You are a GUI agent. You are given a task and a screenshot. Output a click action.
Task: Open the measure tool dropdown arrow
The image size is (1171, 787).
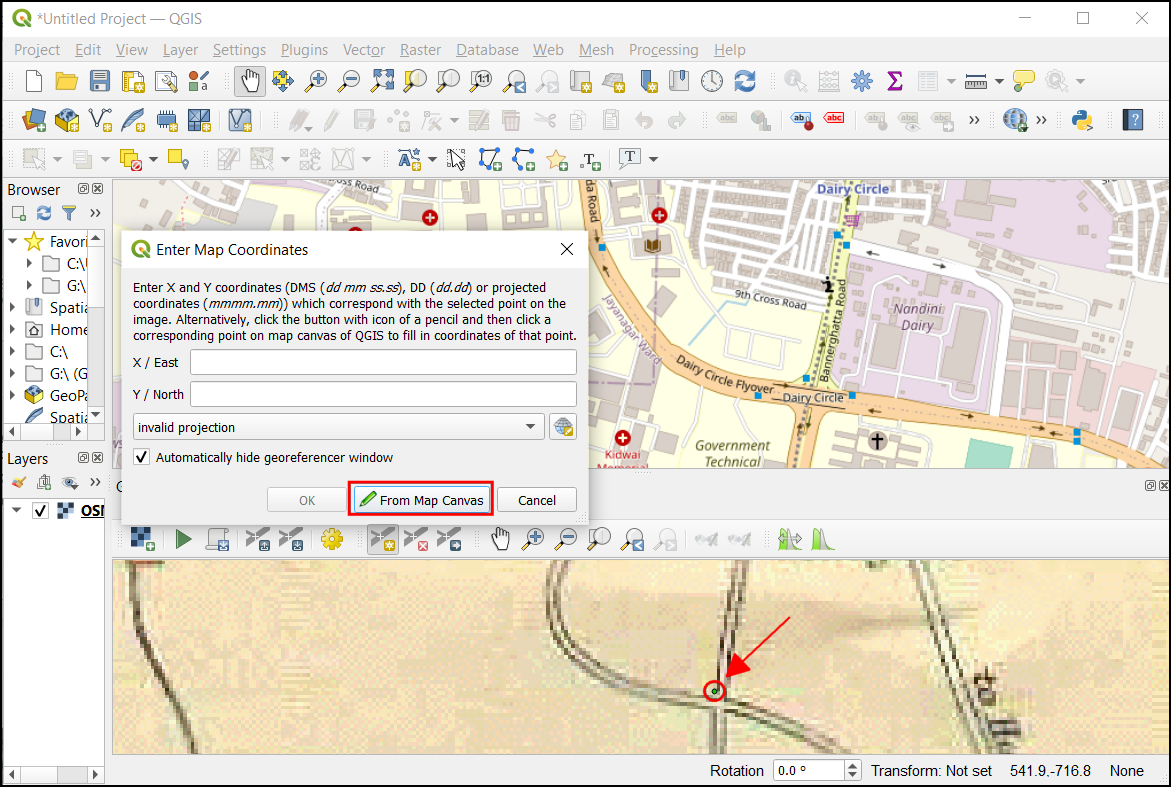[x=999, y=81]
